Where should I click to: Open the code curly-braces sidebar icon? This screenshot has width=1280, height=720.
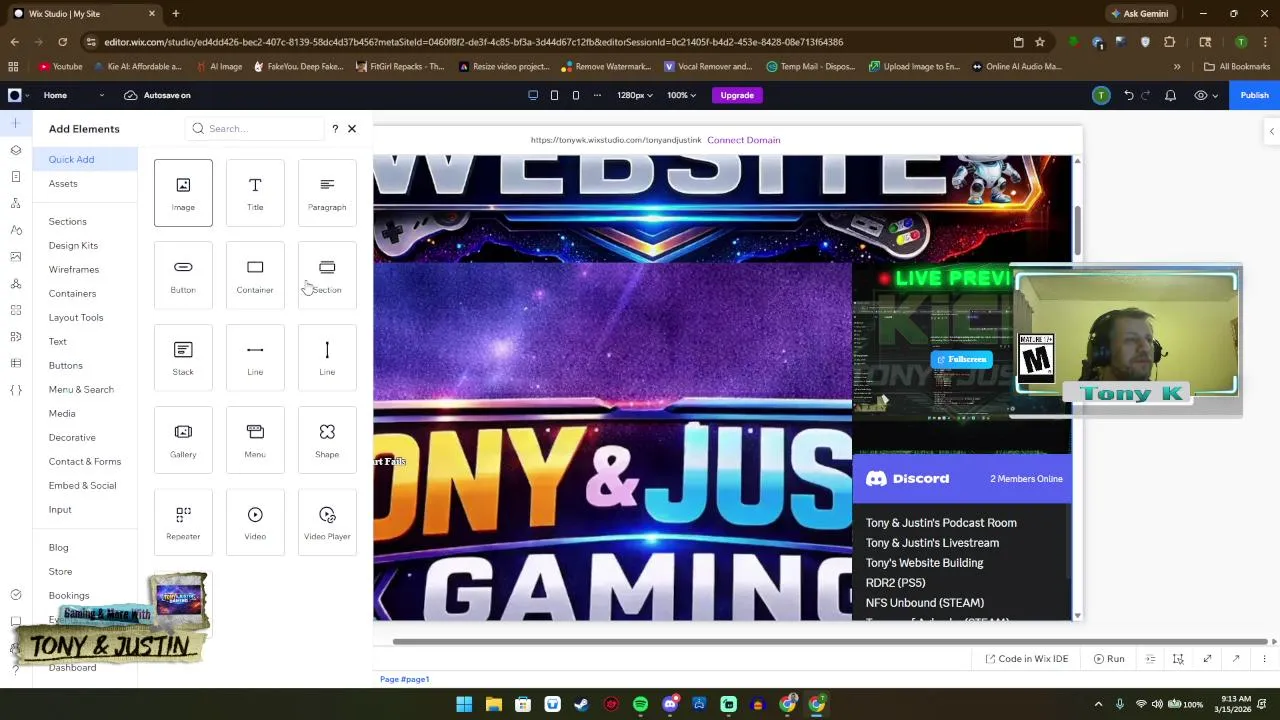[x=15, y=390]
